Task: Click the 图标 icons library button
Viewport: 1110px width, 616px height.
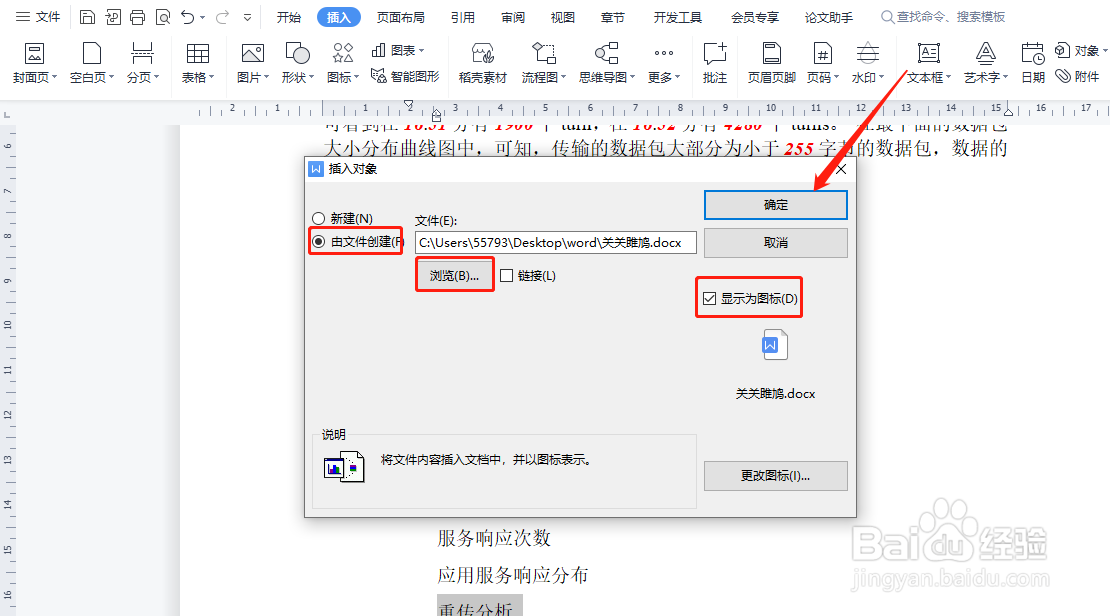Action: [343, 62]
